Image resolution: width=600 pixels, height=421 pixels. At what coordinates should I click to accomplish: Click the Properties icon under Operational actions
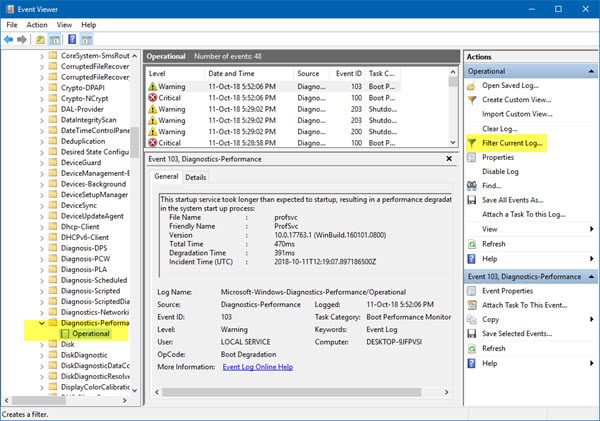pyautogui.click(x=472, y=157)
